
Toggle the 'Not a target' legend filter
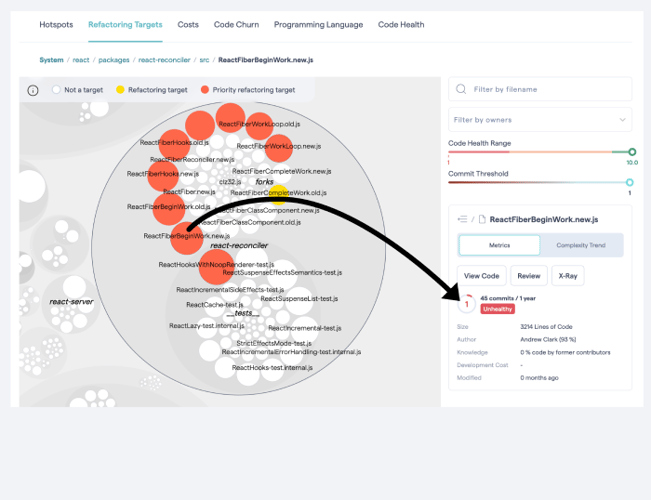[57, 90]
